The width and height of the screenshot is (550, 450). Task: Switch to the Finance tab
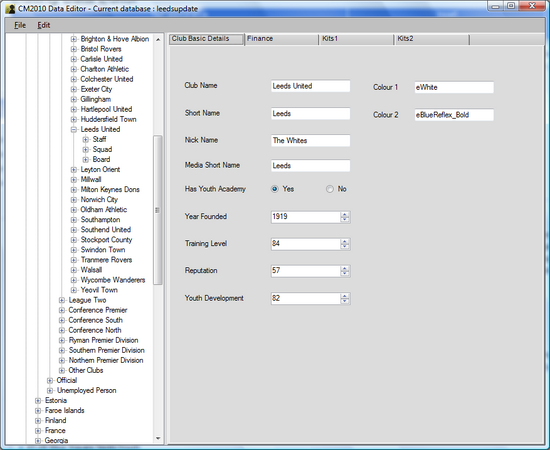pos(282,39)
